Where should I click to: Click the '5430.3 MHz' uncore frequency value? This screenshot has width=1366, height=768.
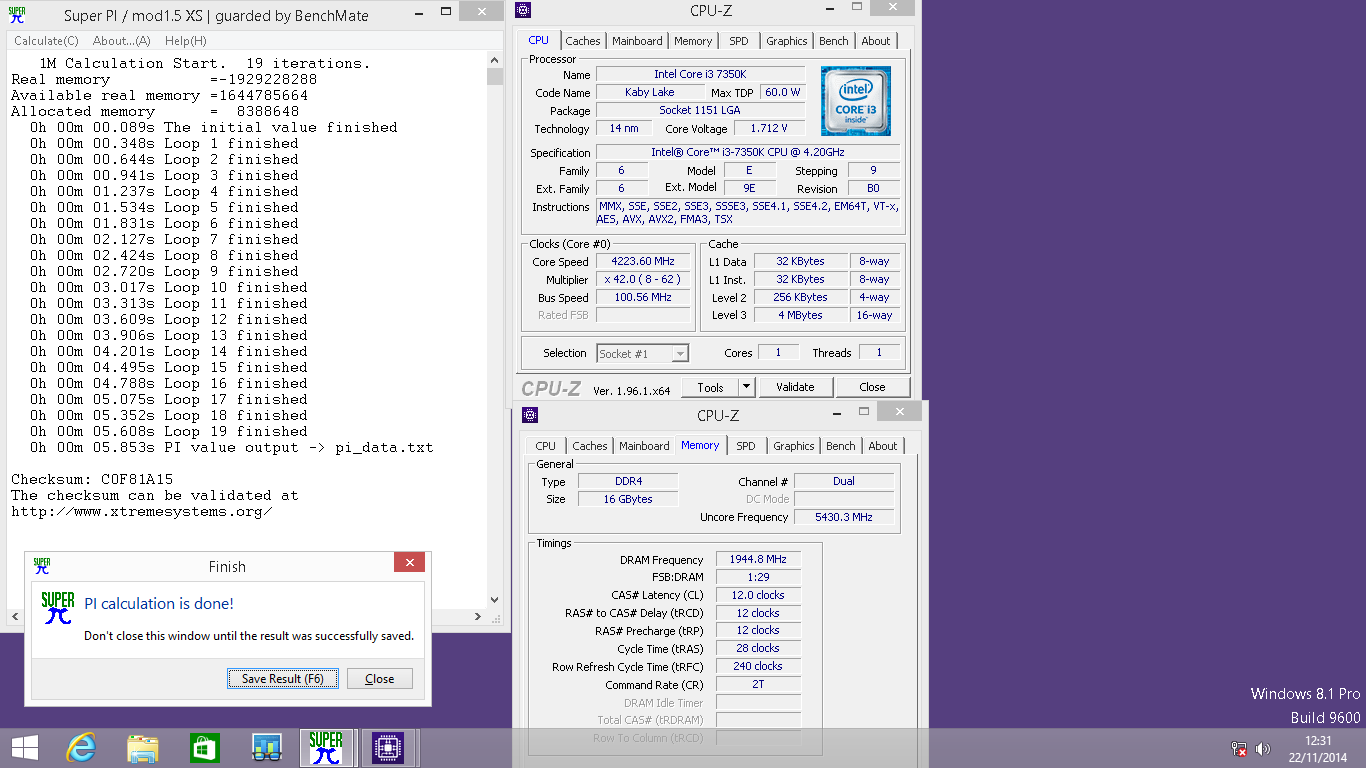point(844,517)
